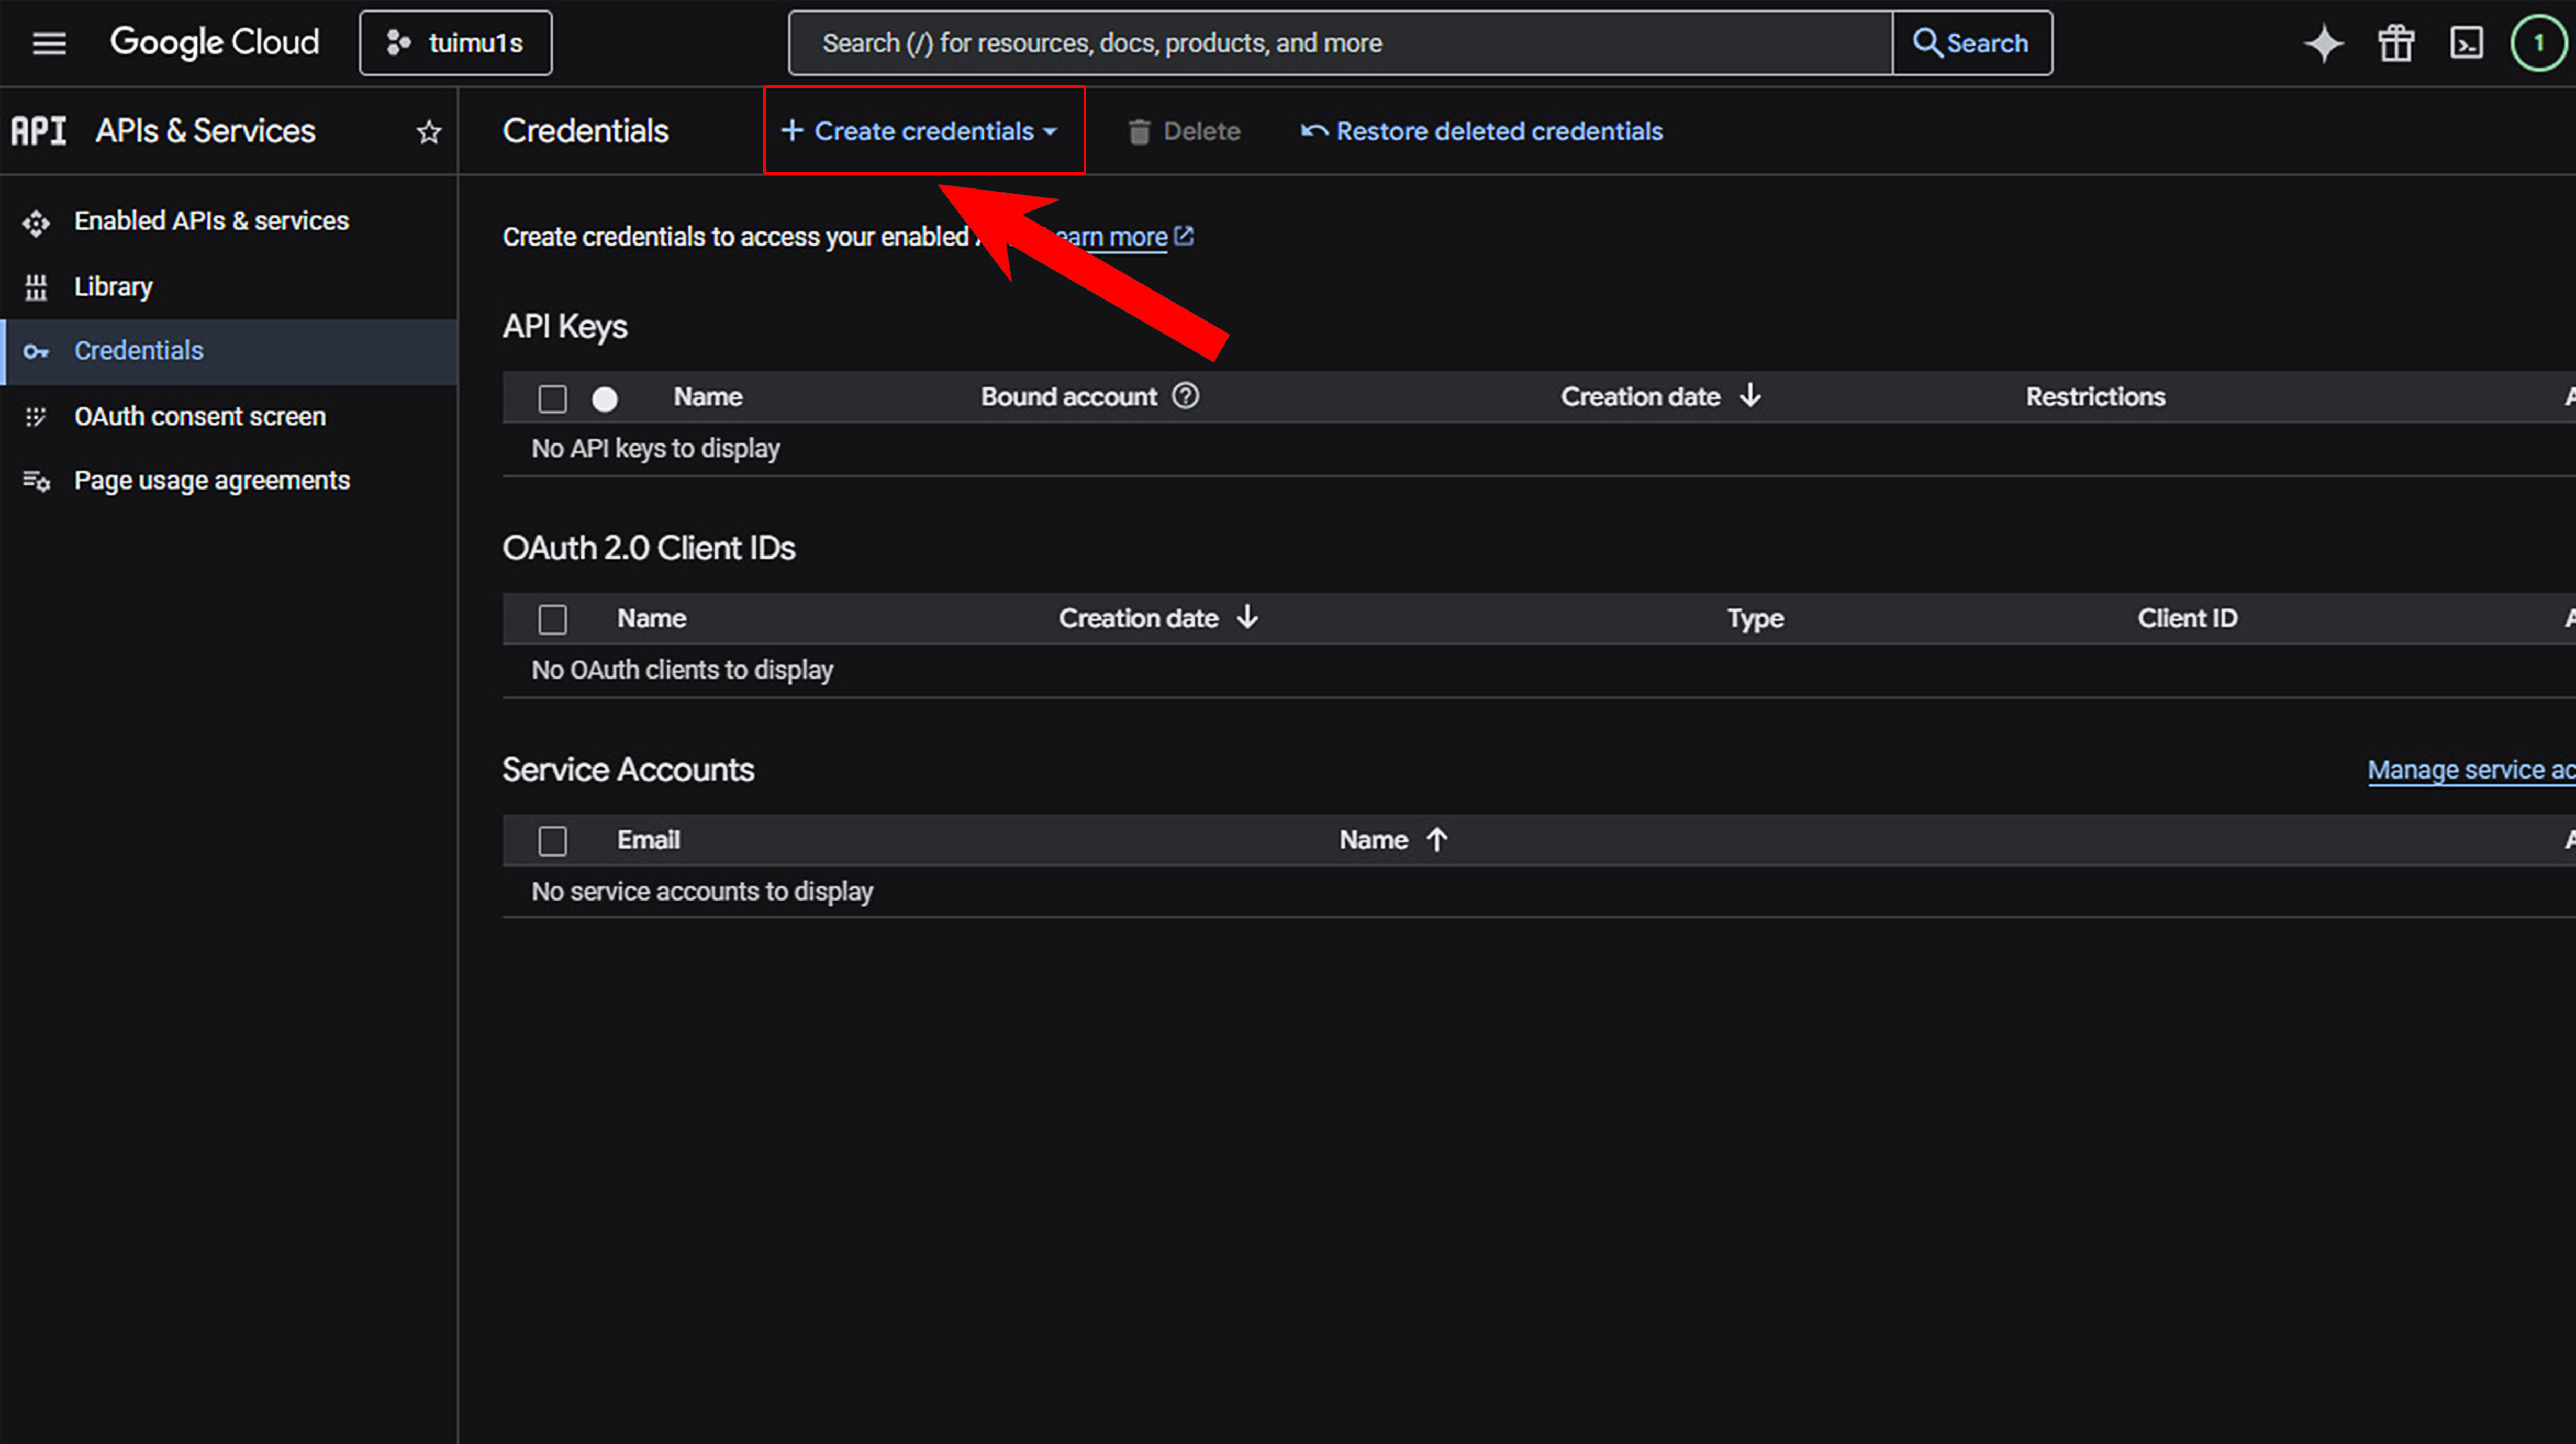Sort Service Accounts by Name arrow
This screenshot has width=2576, height=1444.
(x=1437, y=840)
